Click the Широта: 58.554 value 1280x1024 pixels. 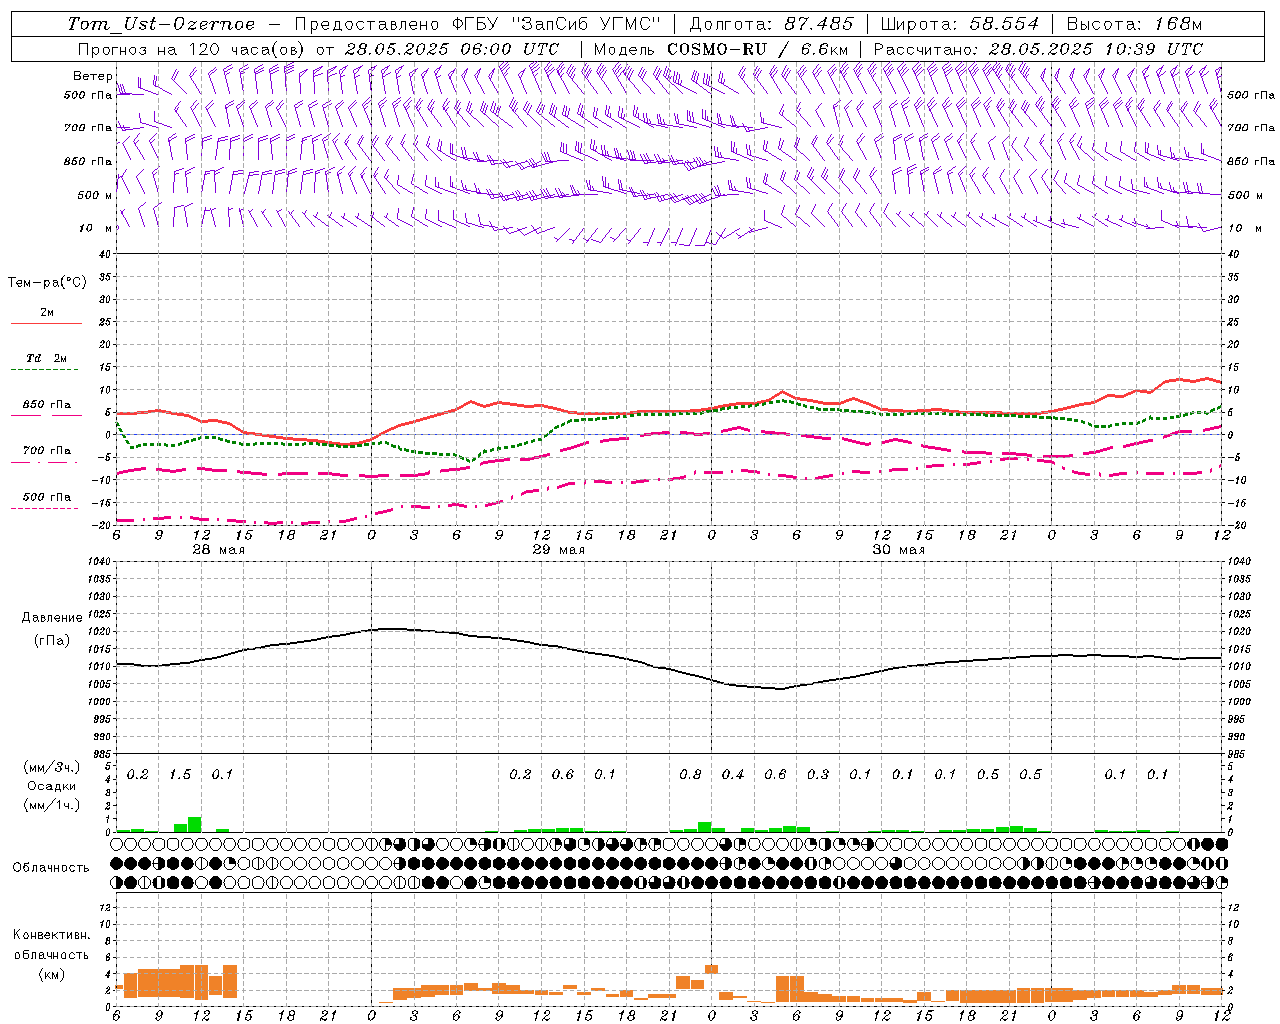coord(959,24)
